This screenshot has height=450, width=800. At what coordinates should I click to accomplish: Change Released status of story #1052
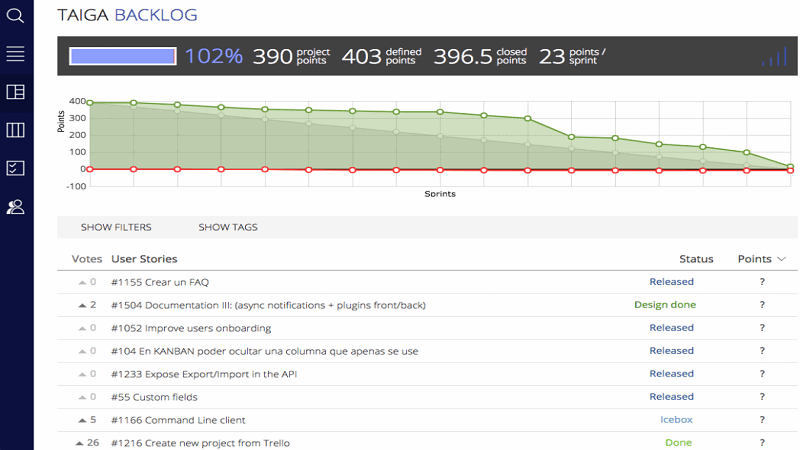[x=671, y=328]
